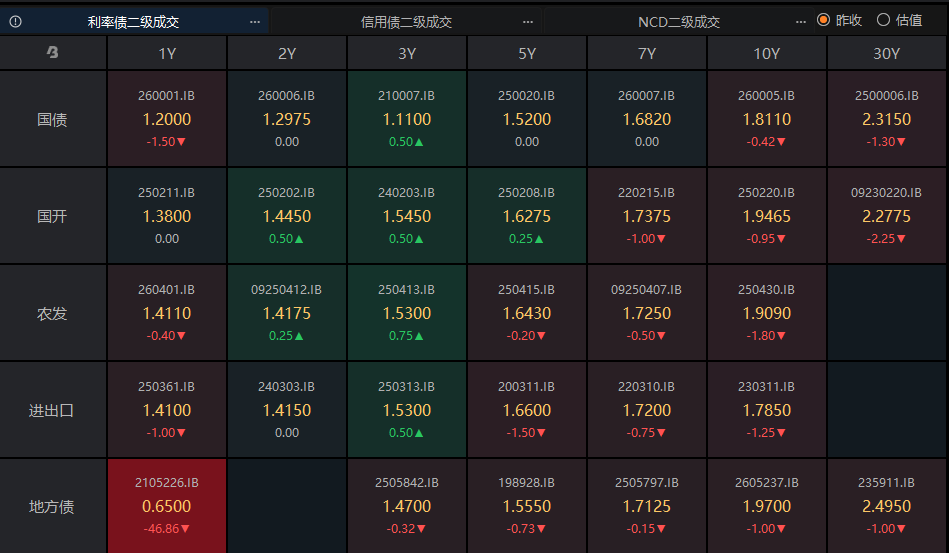949x553 pixels.
Task: Select the 估值 radio option
Action: coord(883,20)
